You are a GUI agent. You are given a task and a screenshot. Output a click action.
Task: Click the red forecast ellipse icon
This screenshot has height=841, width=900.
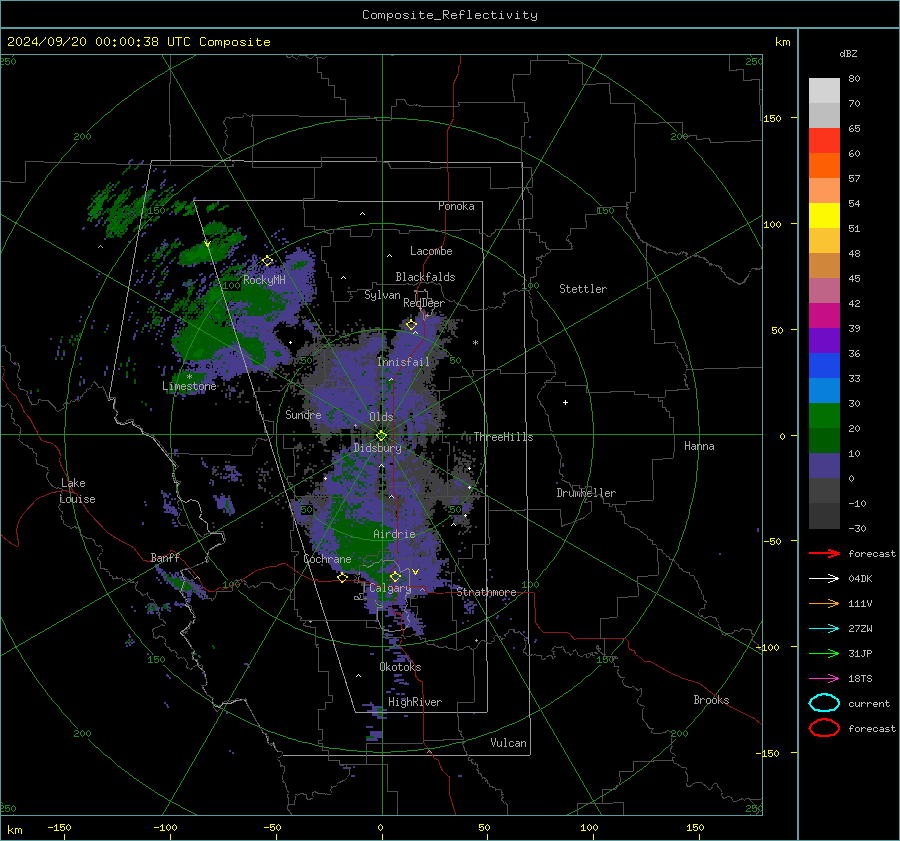coord(824,728)
